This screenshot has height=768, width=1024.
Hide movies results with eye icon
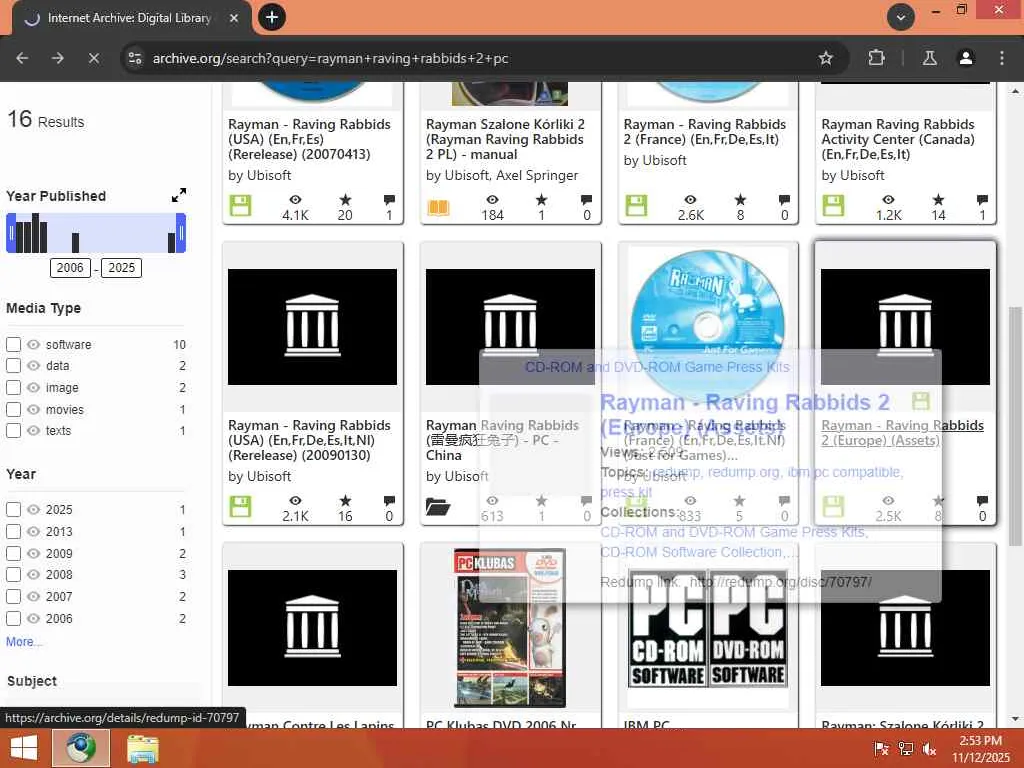coord(33,409)
